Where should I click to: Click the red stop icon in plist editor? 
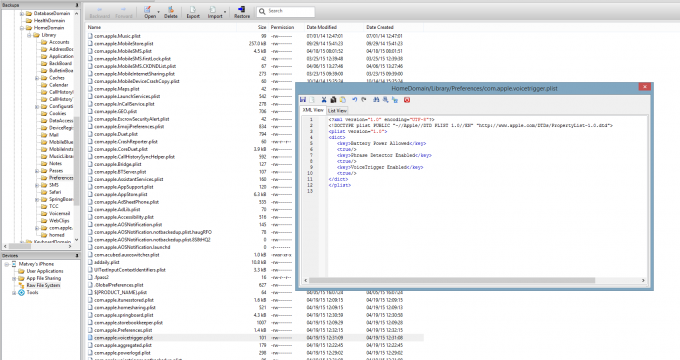click(x=407, y=100)
